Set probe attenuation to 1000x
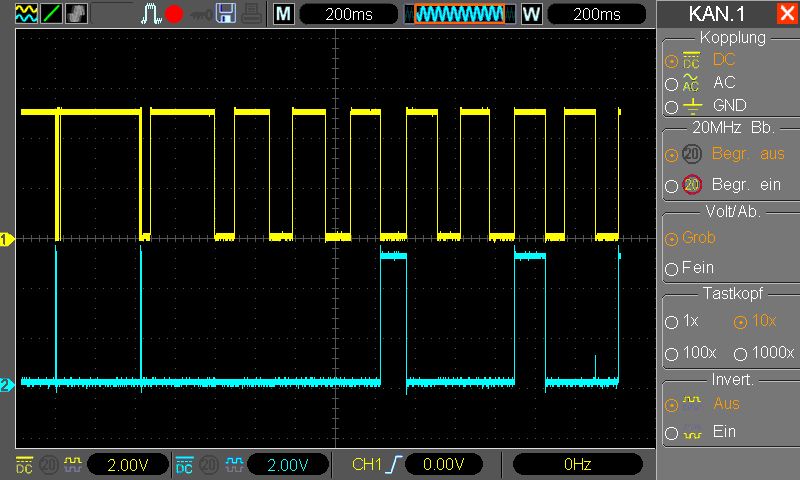The image size is (800, 480). tap(740, 354)
